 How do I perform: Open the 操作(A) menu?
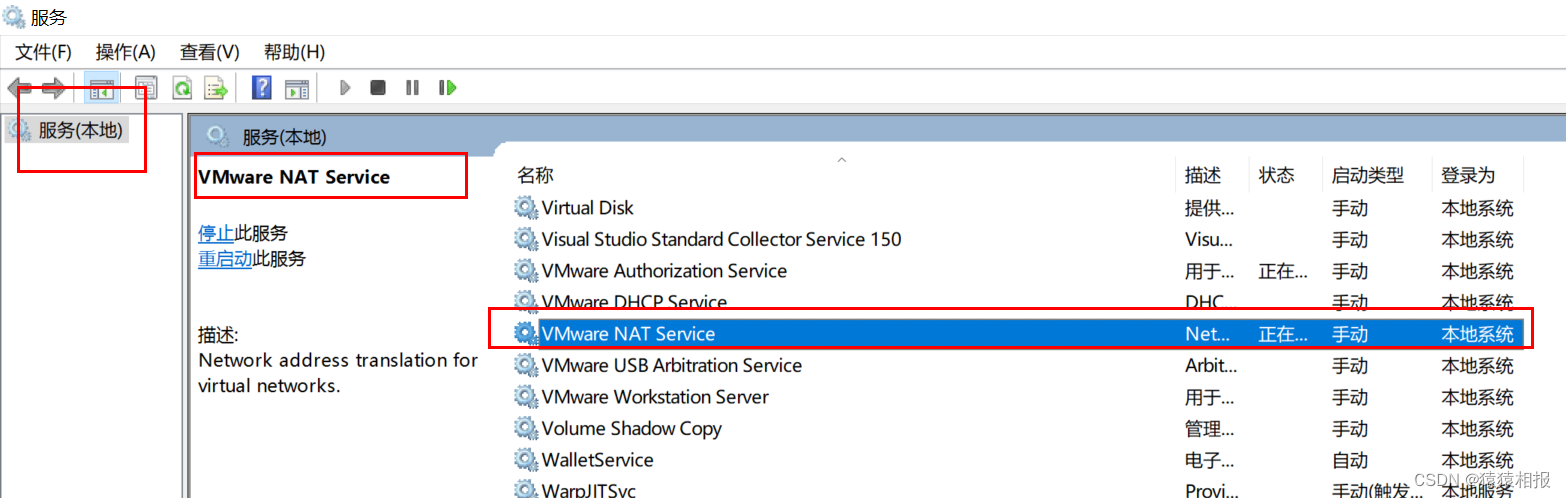(x=126, y=52)
